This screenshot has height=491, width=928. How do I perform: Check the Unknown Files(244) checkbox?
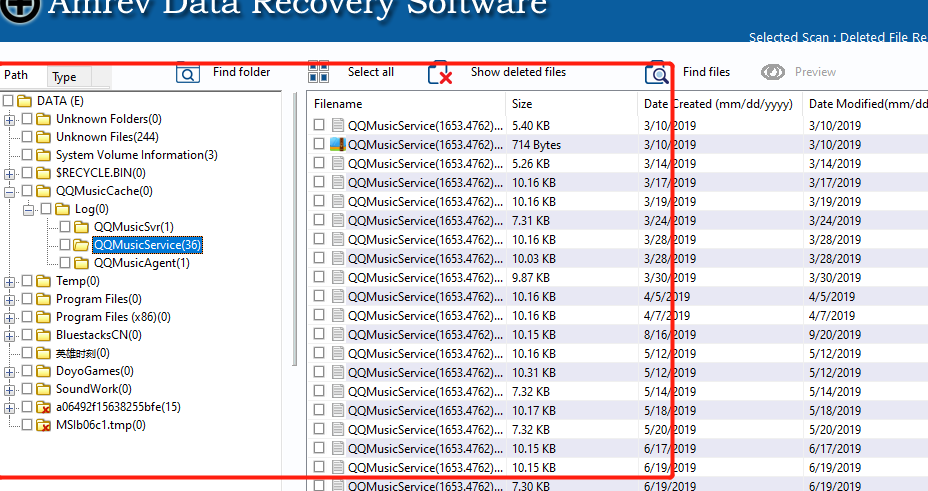click(27, 137)
